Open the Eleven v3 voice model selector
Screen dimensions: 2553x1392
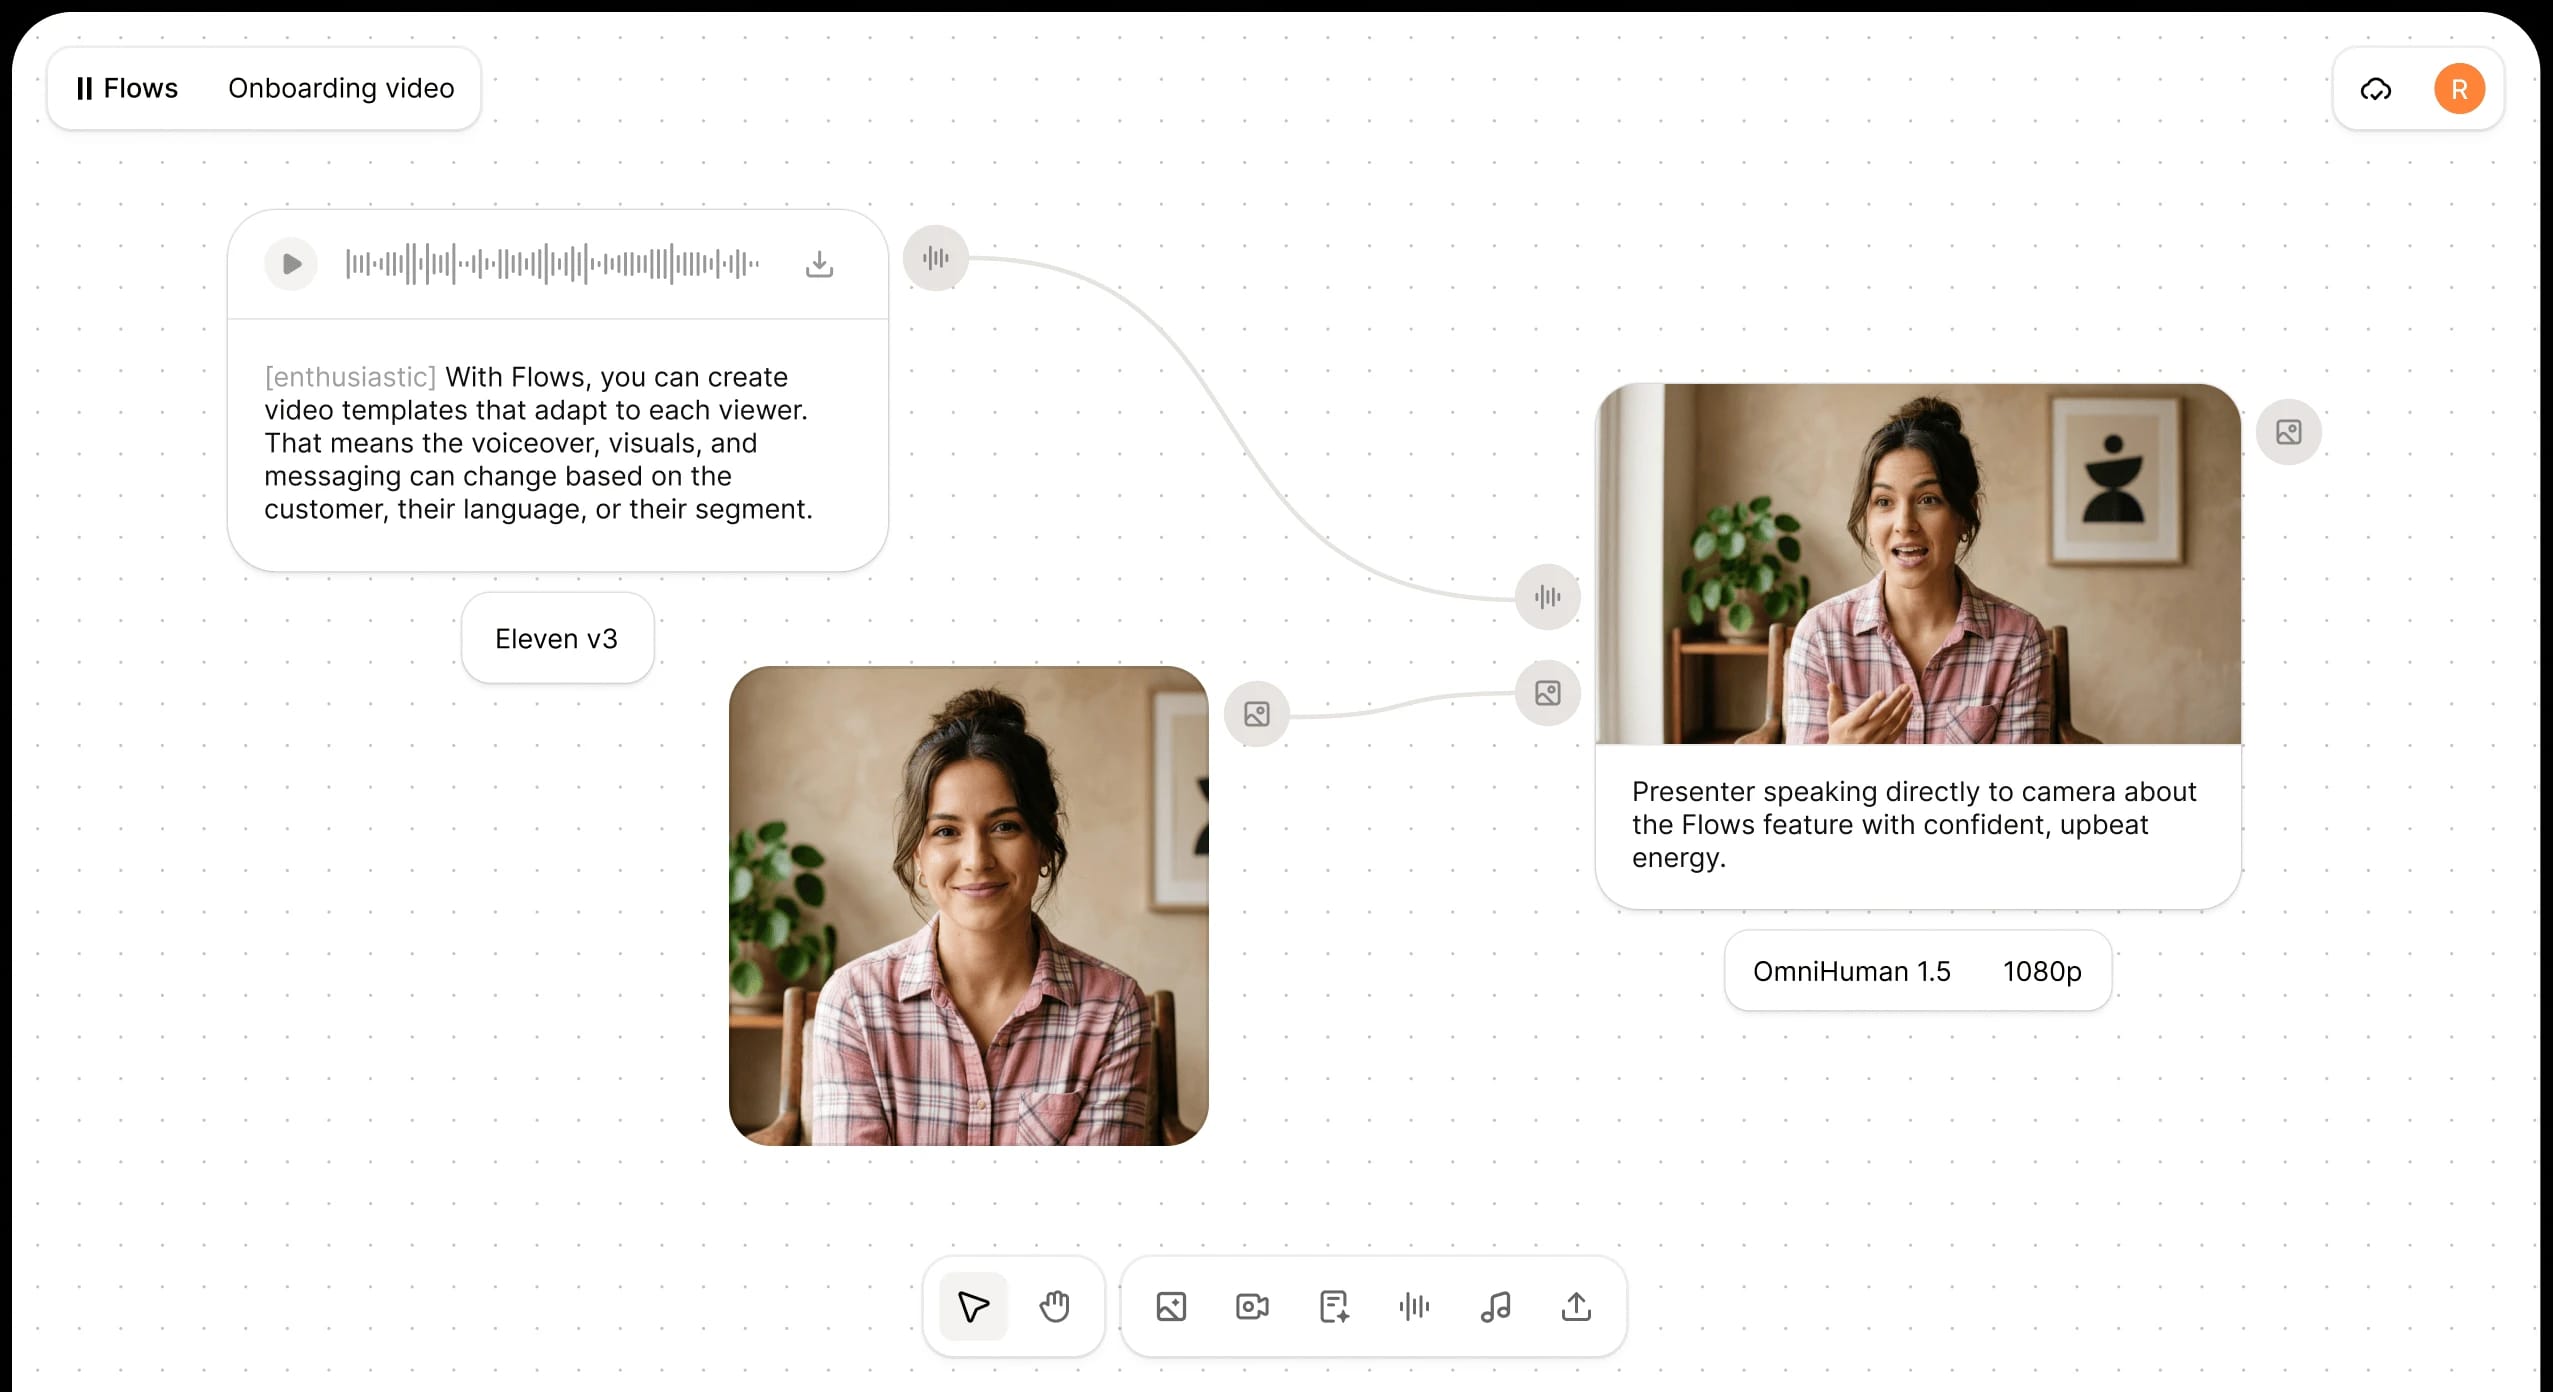(557, 638)
